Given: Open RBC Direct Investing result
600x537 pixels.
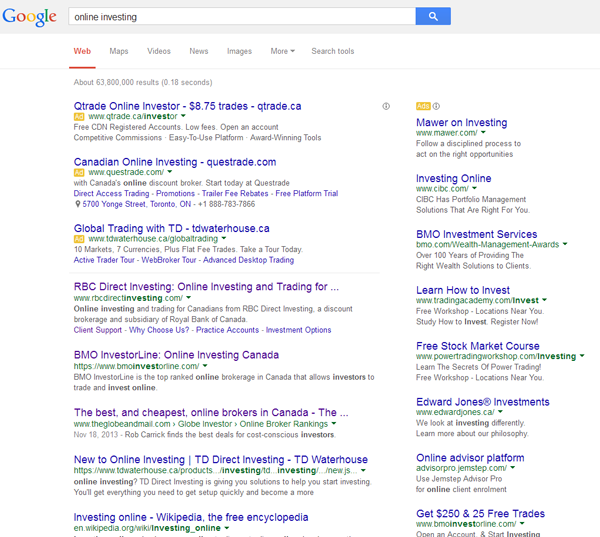Looking at the screenshot, I should click(x=206, y=287).
